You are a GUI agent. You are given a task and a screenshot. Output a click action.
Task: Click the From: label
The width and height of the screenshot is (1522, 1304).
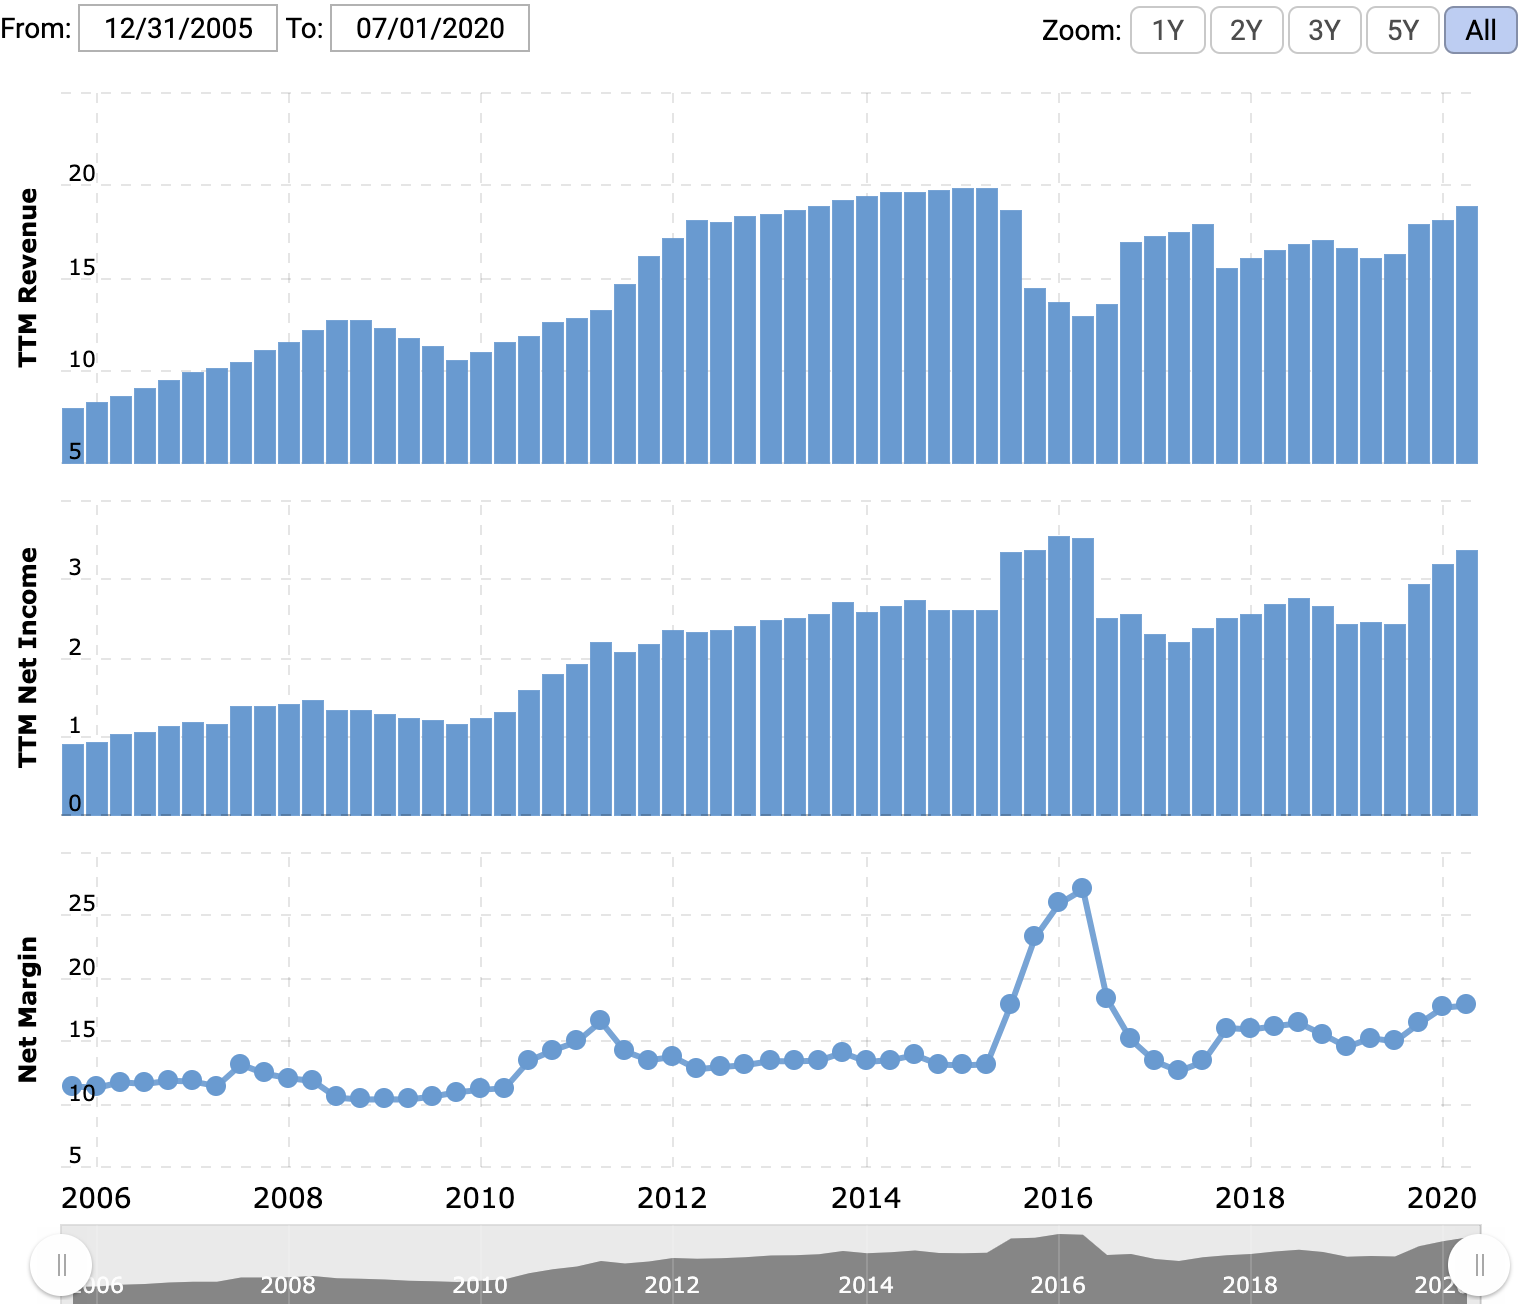click(36, 28)
